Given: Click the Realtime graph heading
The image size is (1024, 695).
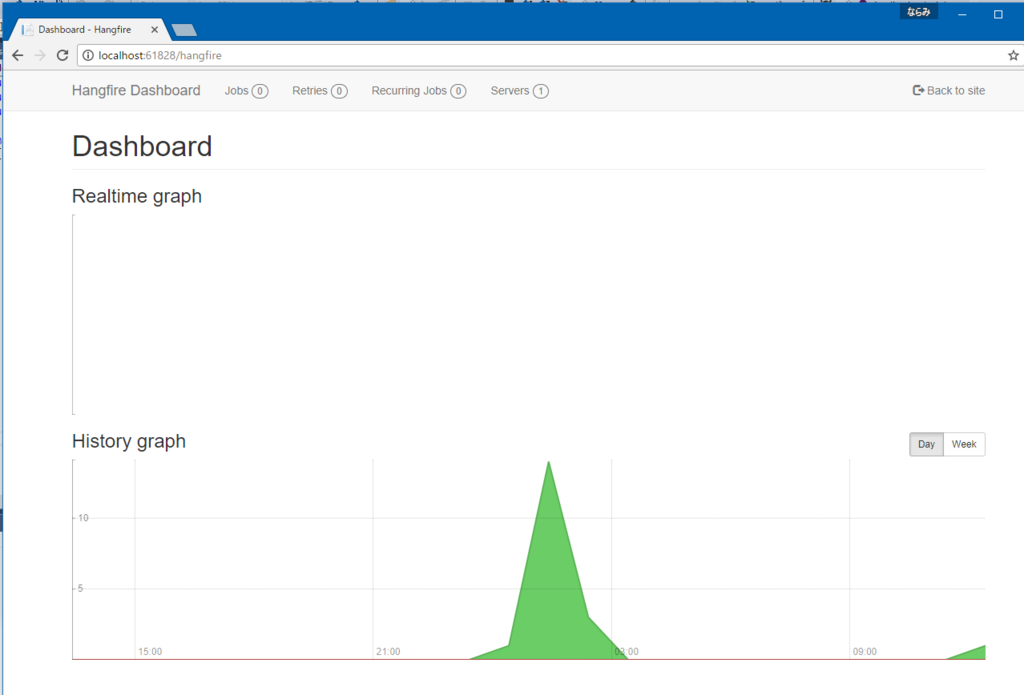Looking at the screenshot, I should 136,196.
